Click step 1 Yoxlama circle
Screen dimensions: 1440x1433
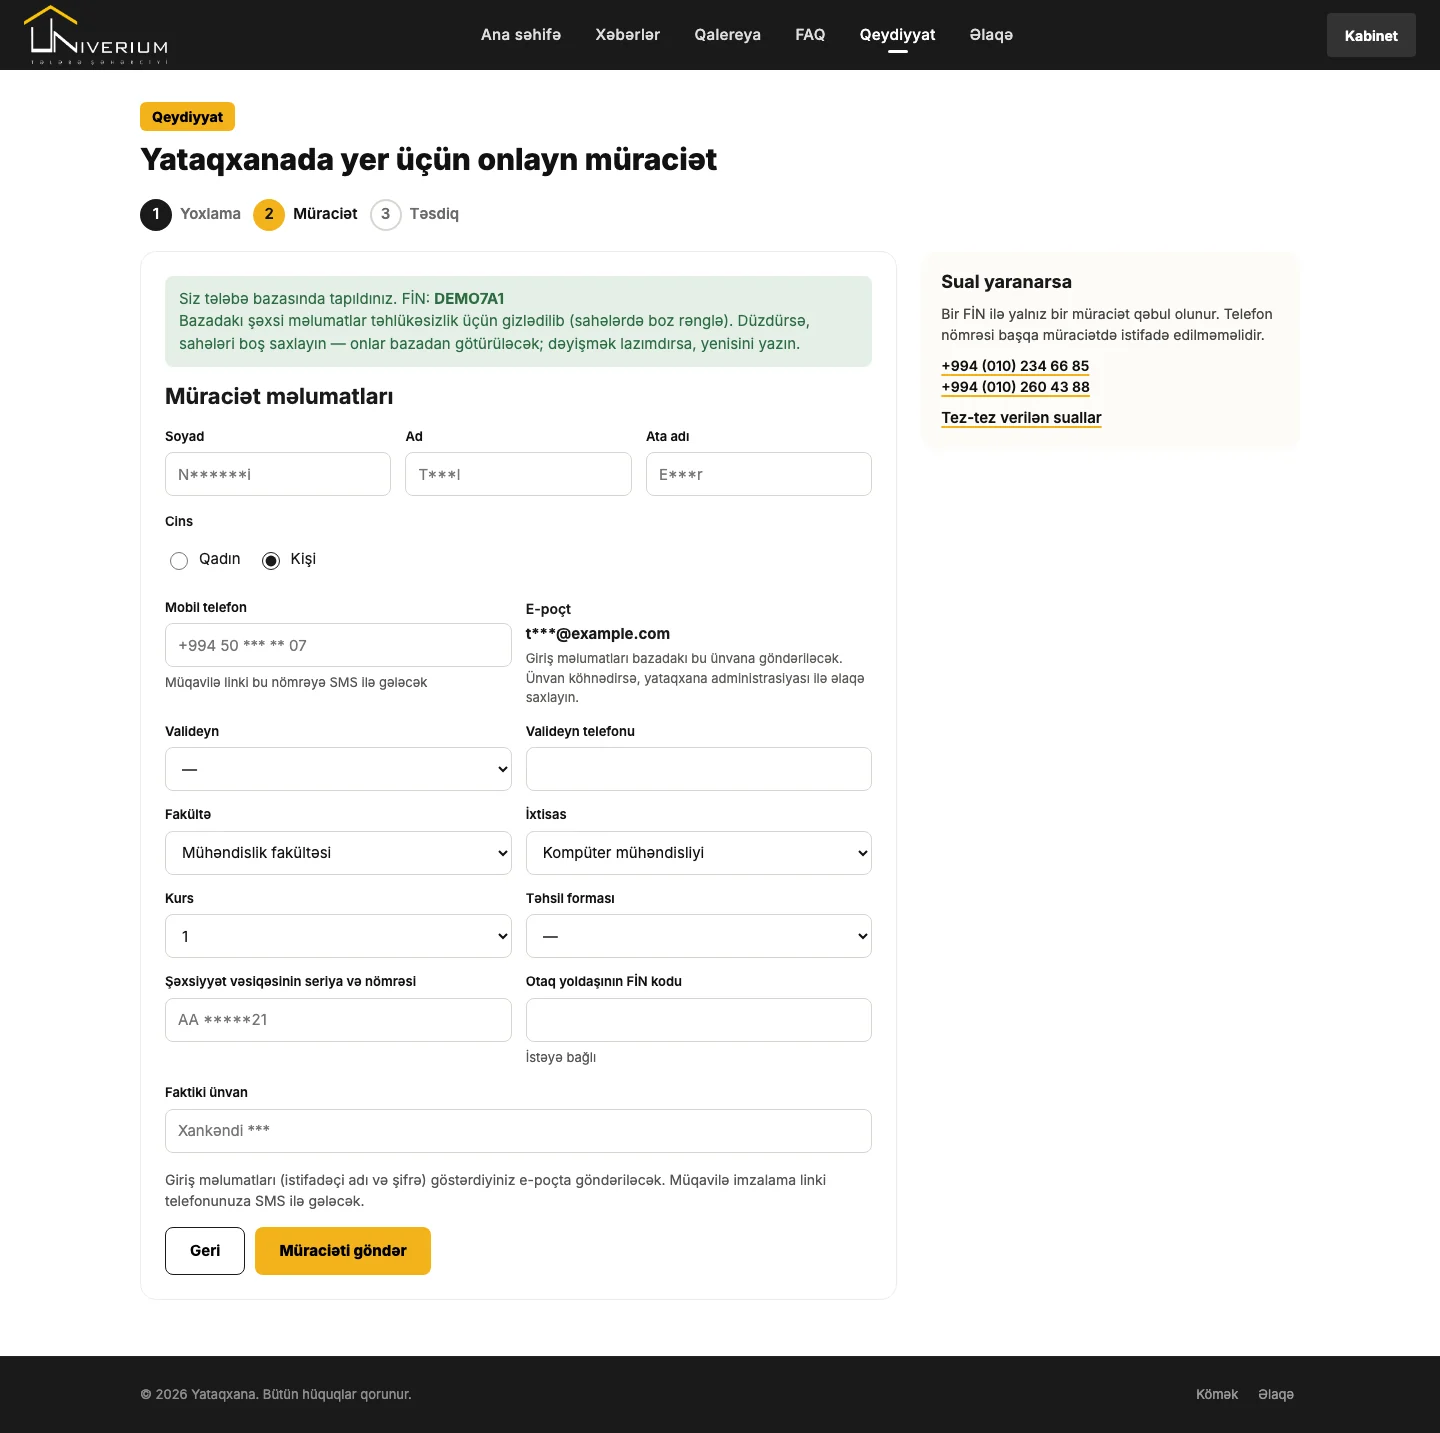point(156,214)
